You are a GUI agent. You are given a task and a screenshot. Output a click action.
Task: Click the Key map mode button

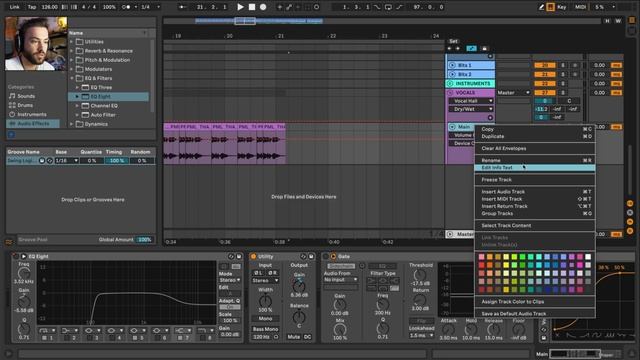point(562,7)
